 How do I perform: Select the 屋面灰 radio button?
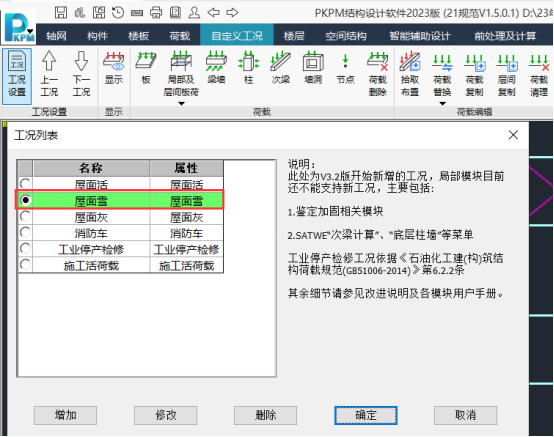click(25, 216)
